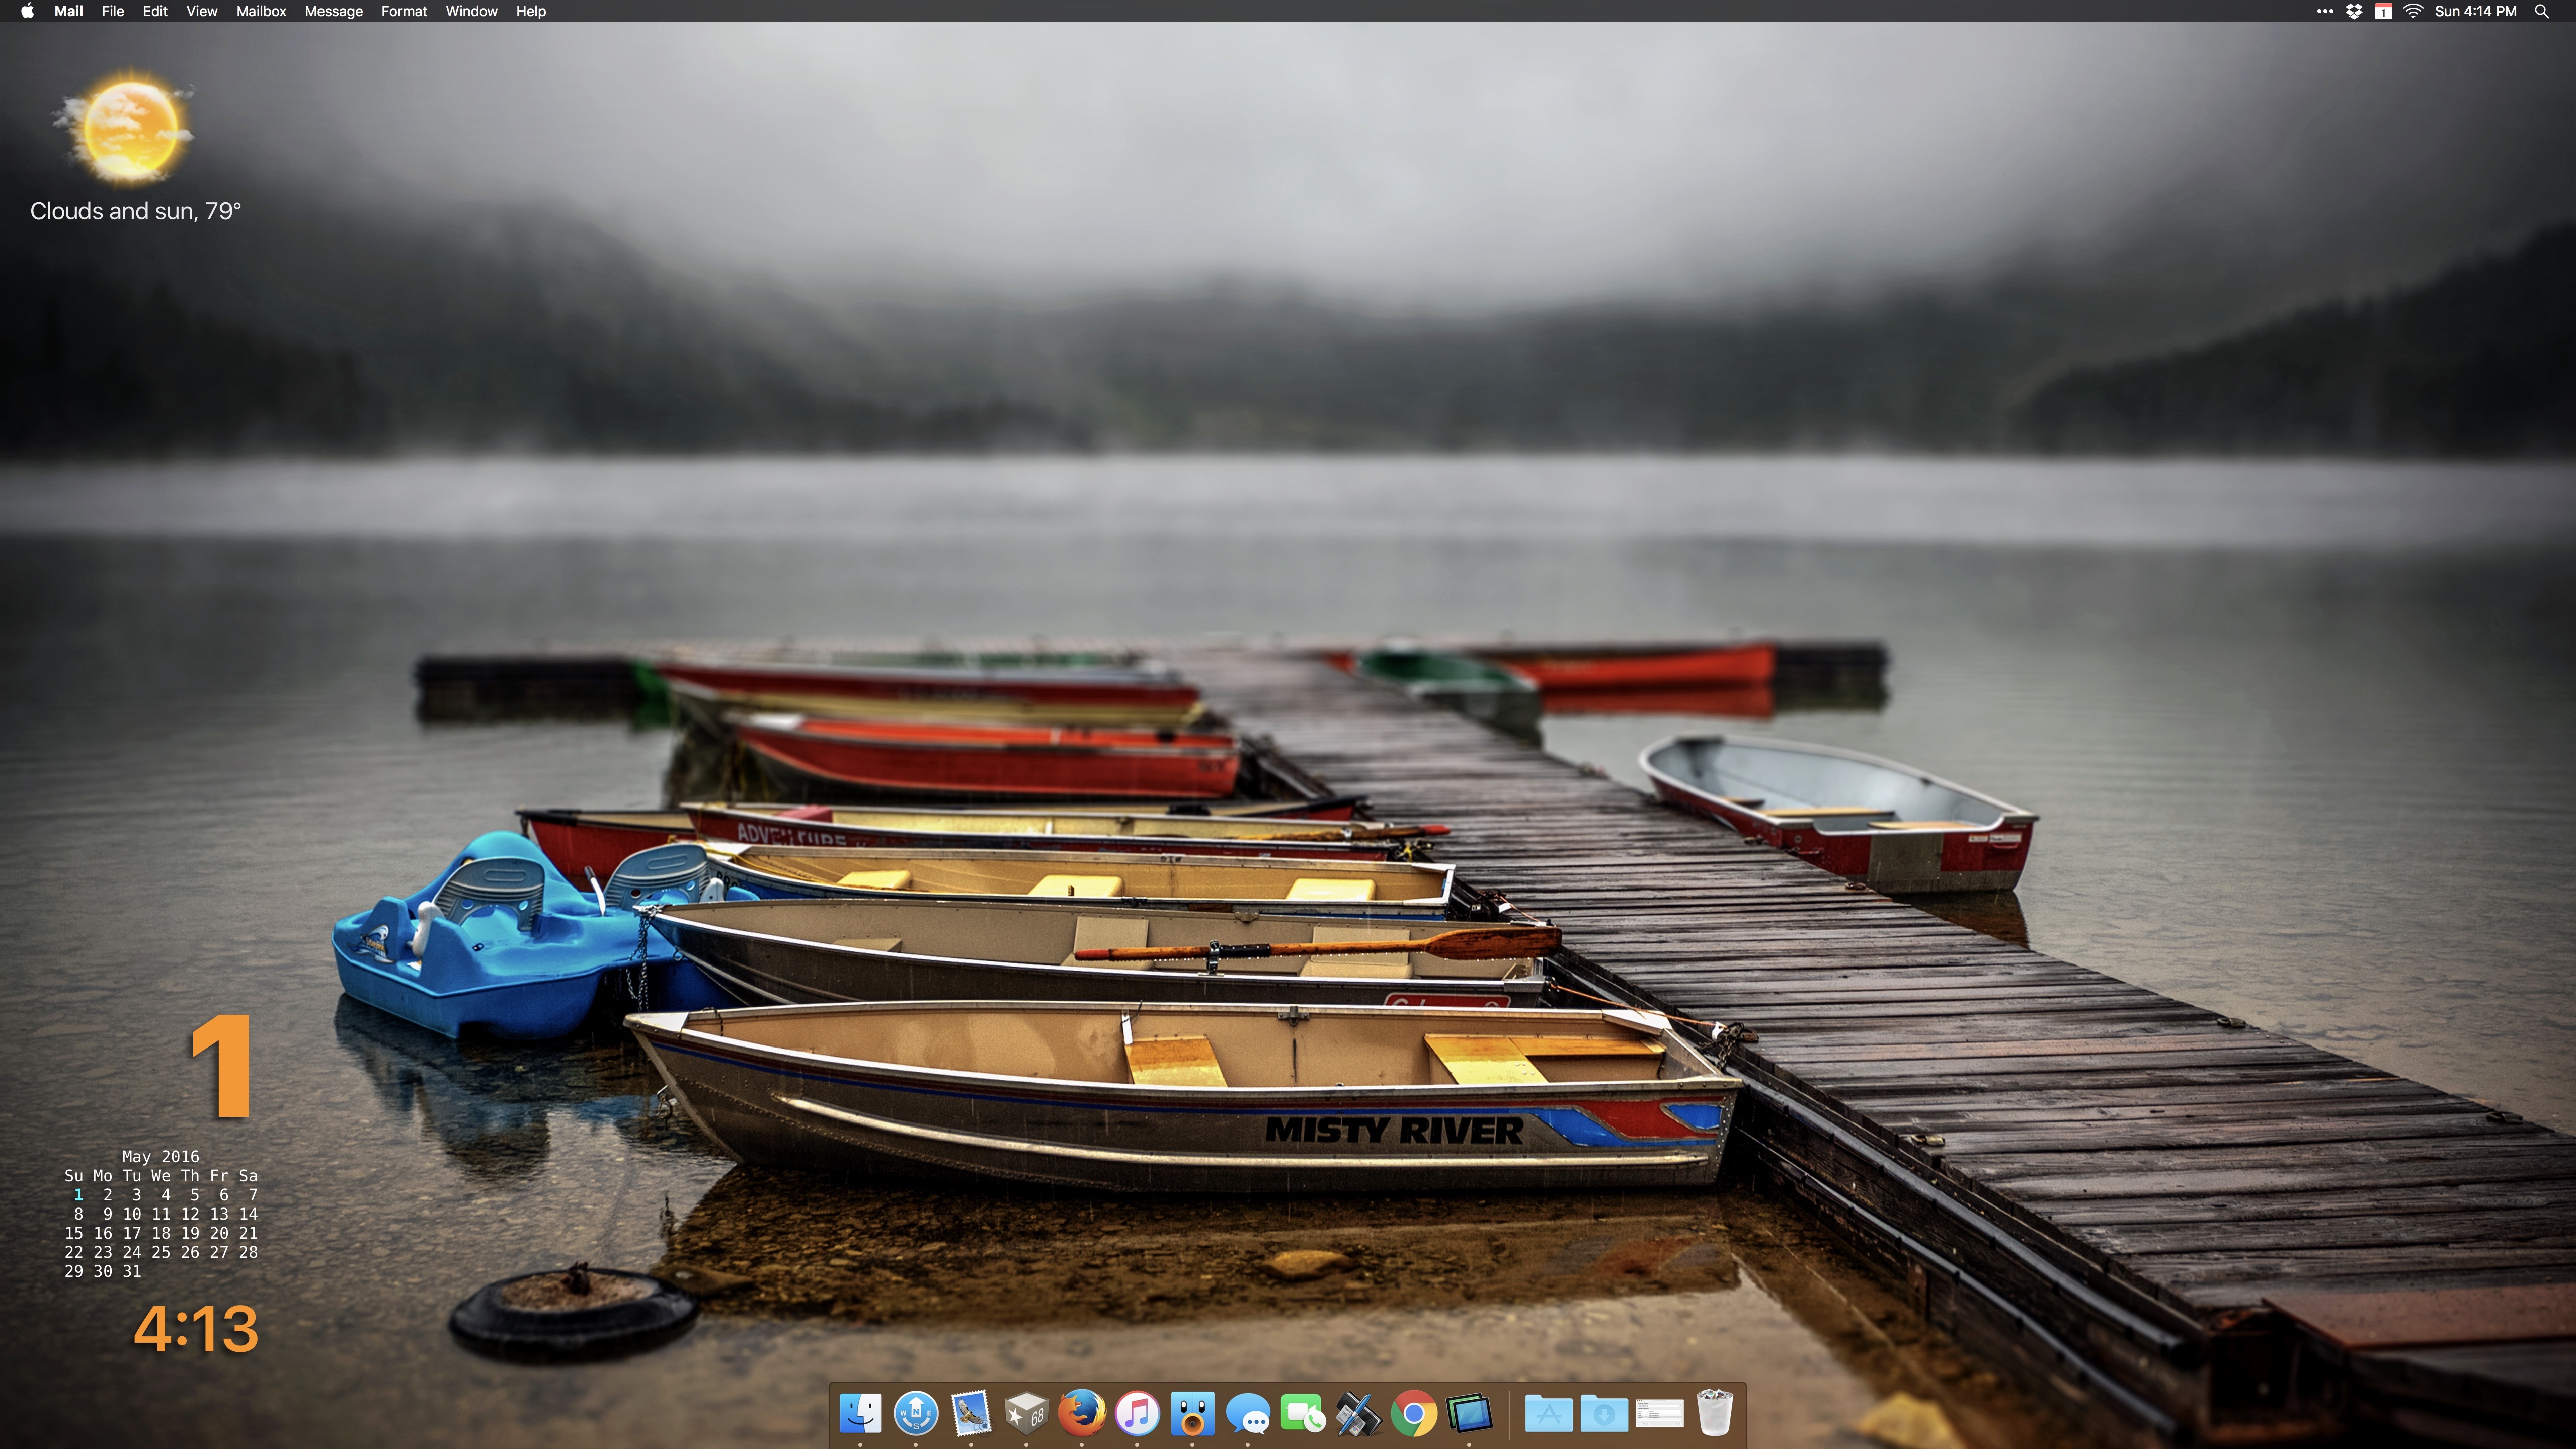Open the Message menu
This screenshot has height=1449, width=2576.
(x=333, y=11)
